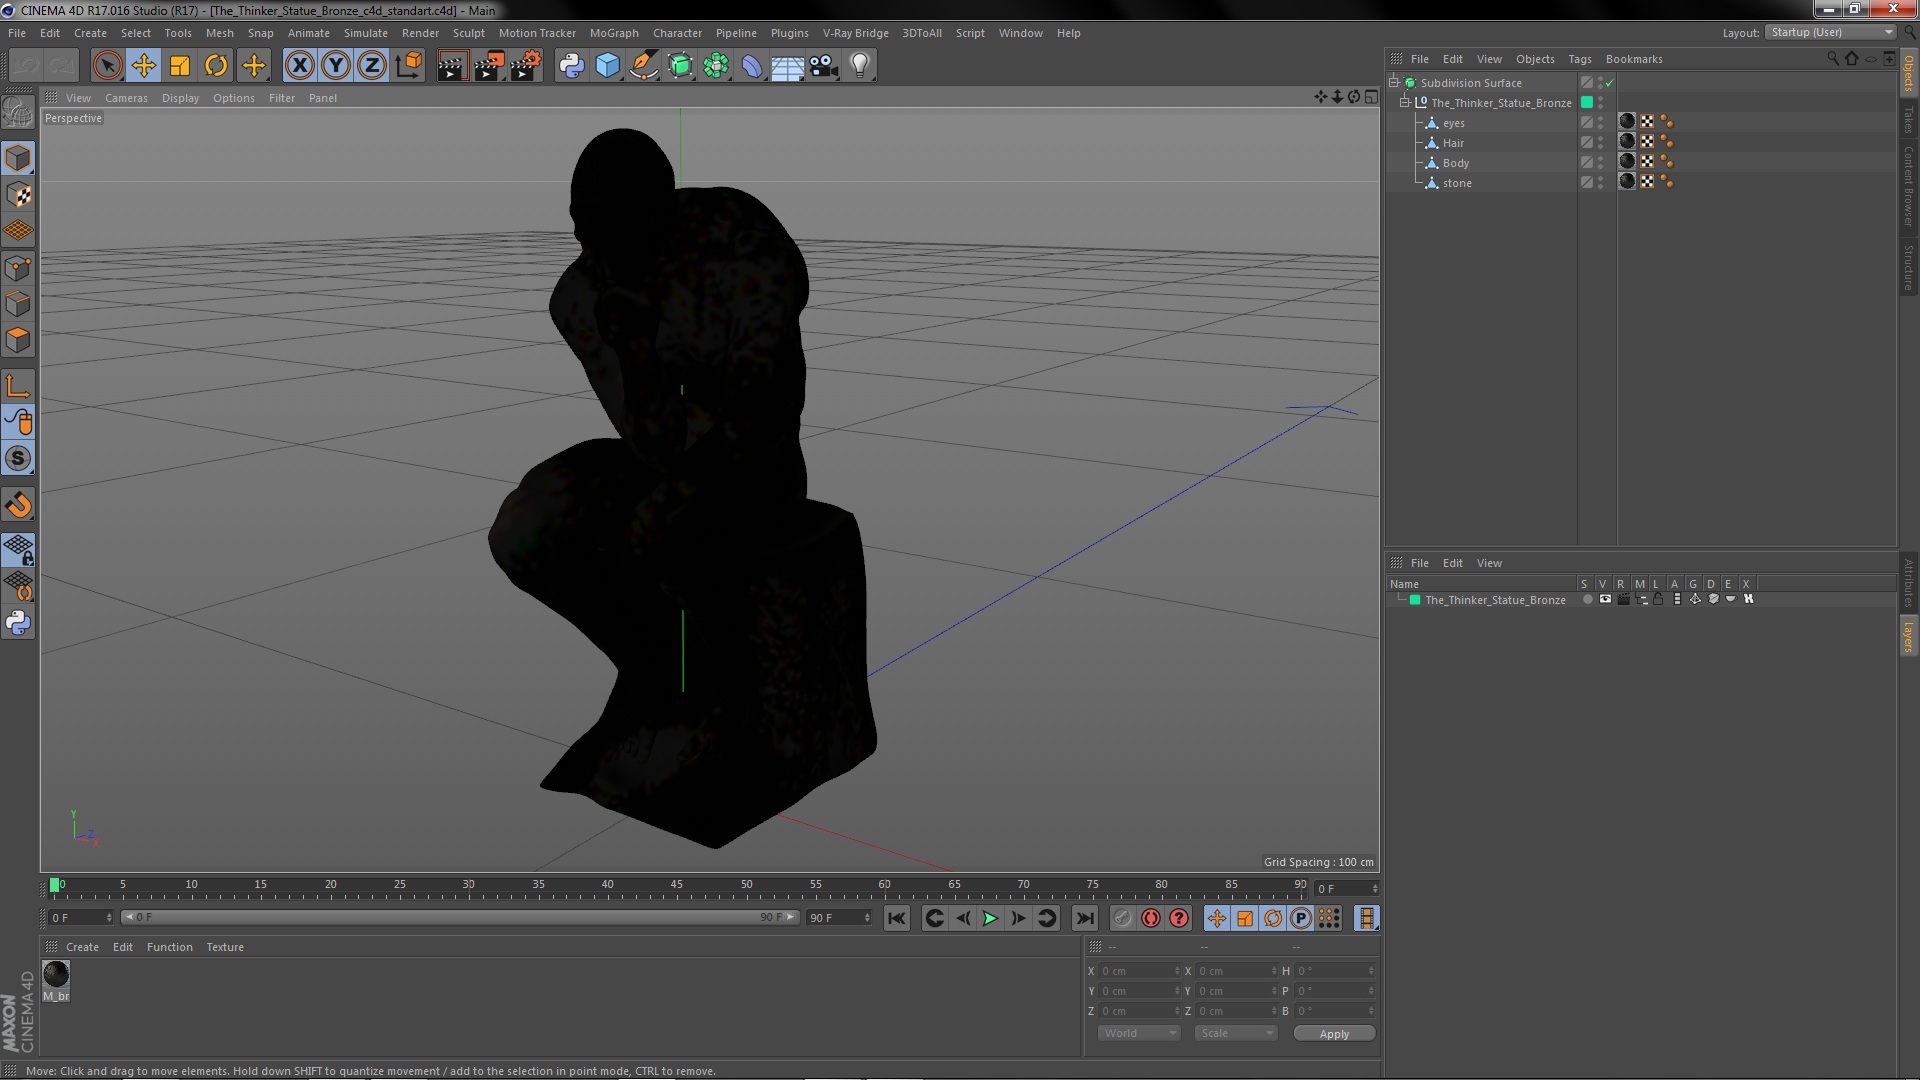Image resolution: width=1920 pixels, height=1080 pixels.
Task: Open the Content Browser side tab
Action: click(x=1908, y=186)
